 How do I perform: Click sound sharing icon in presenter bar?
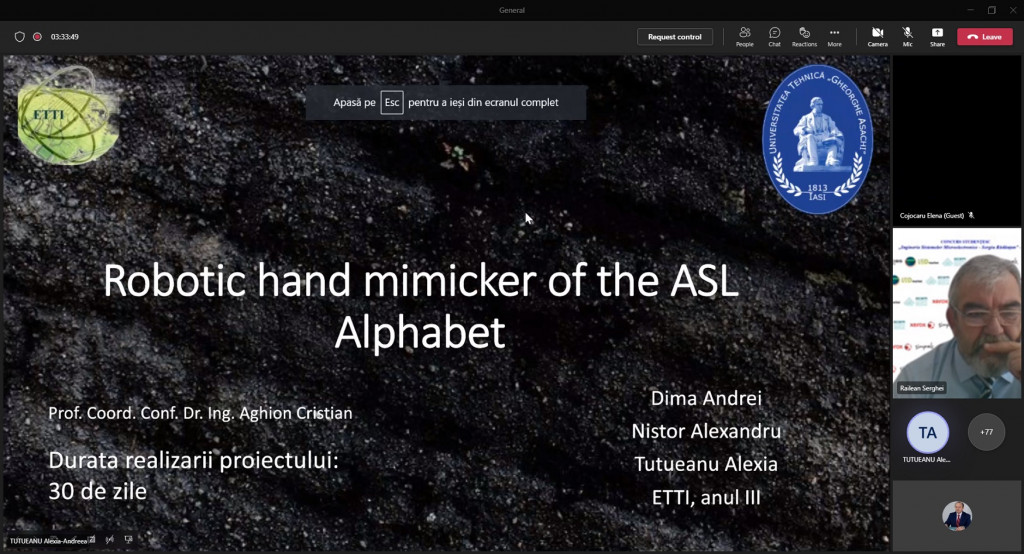[110, 540]
